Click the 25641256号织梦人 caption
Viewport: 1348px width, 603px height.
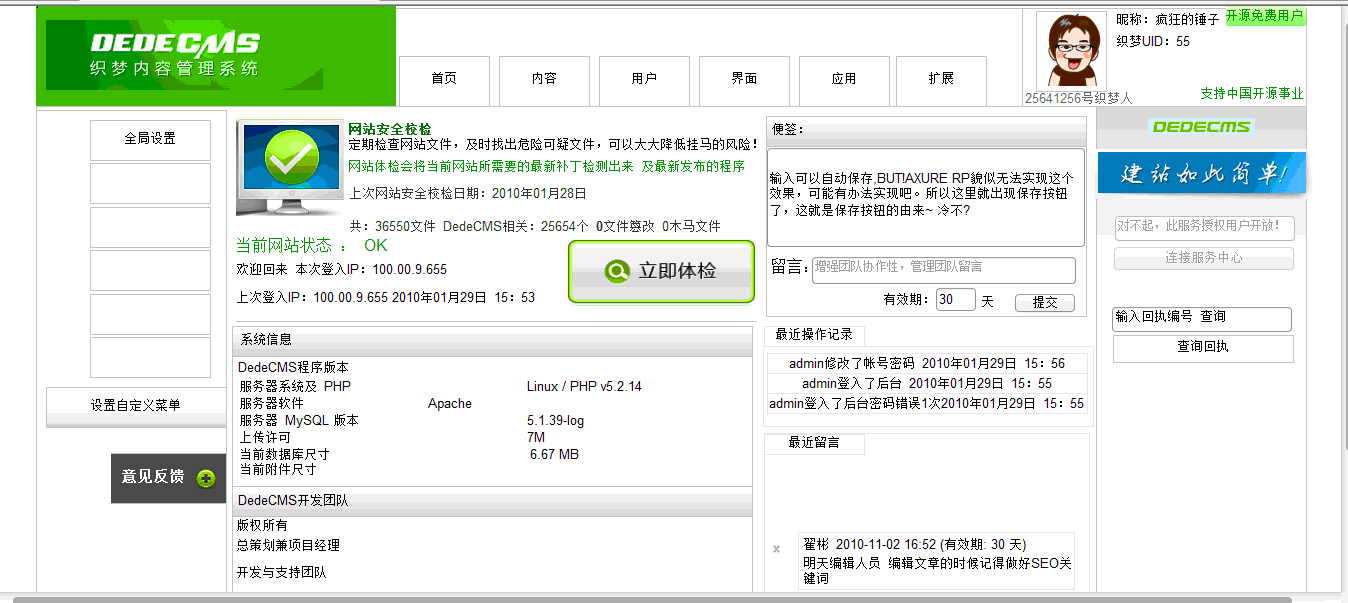point(1079,99)
